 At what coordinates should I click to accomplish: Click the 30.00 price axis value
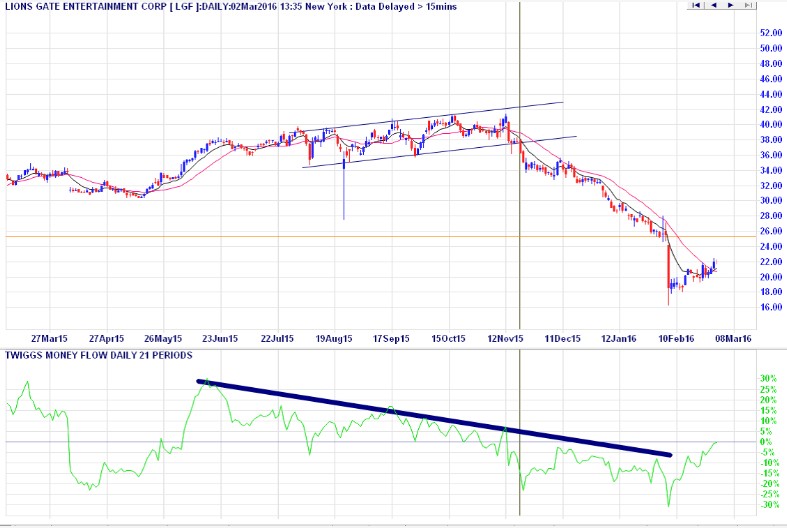click(x=771, y=200)
